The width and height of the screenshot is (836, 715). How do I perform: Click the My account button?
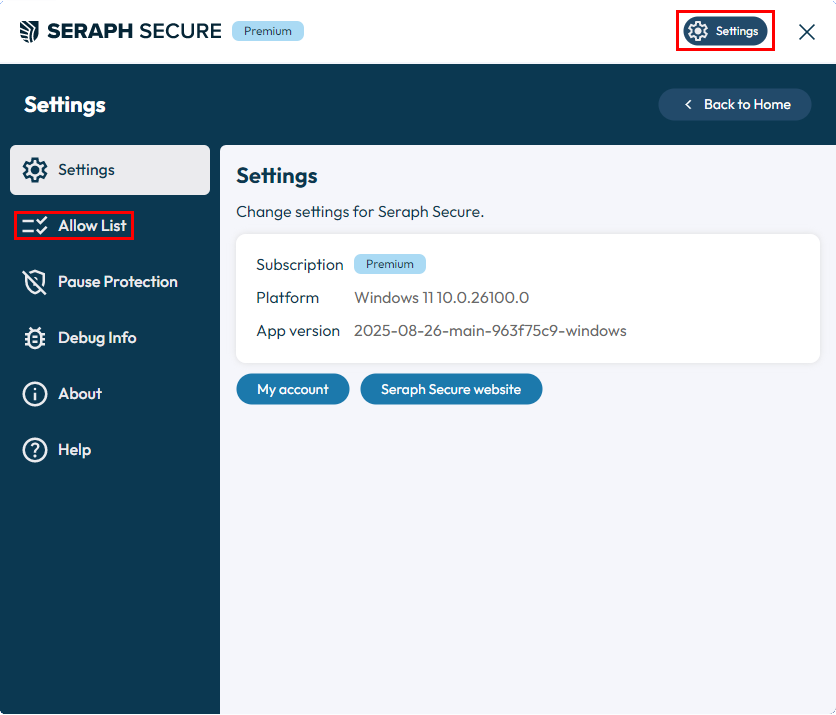pos(293,389)
